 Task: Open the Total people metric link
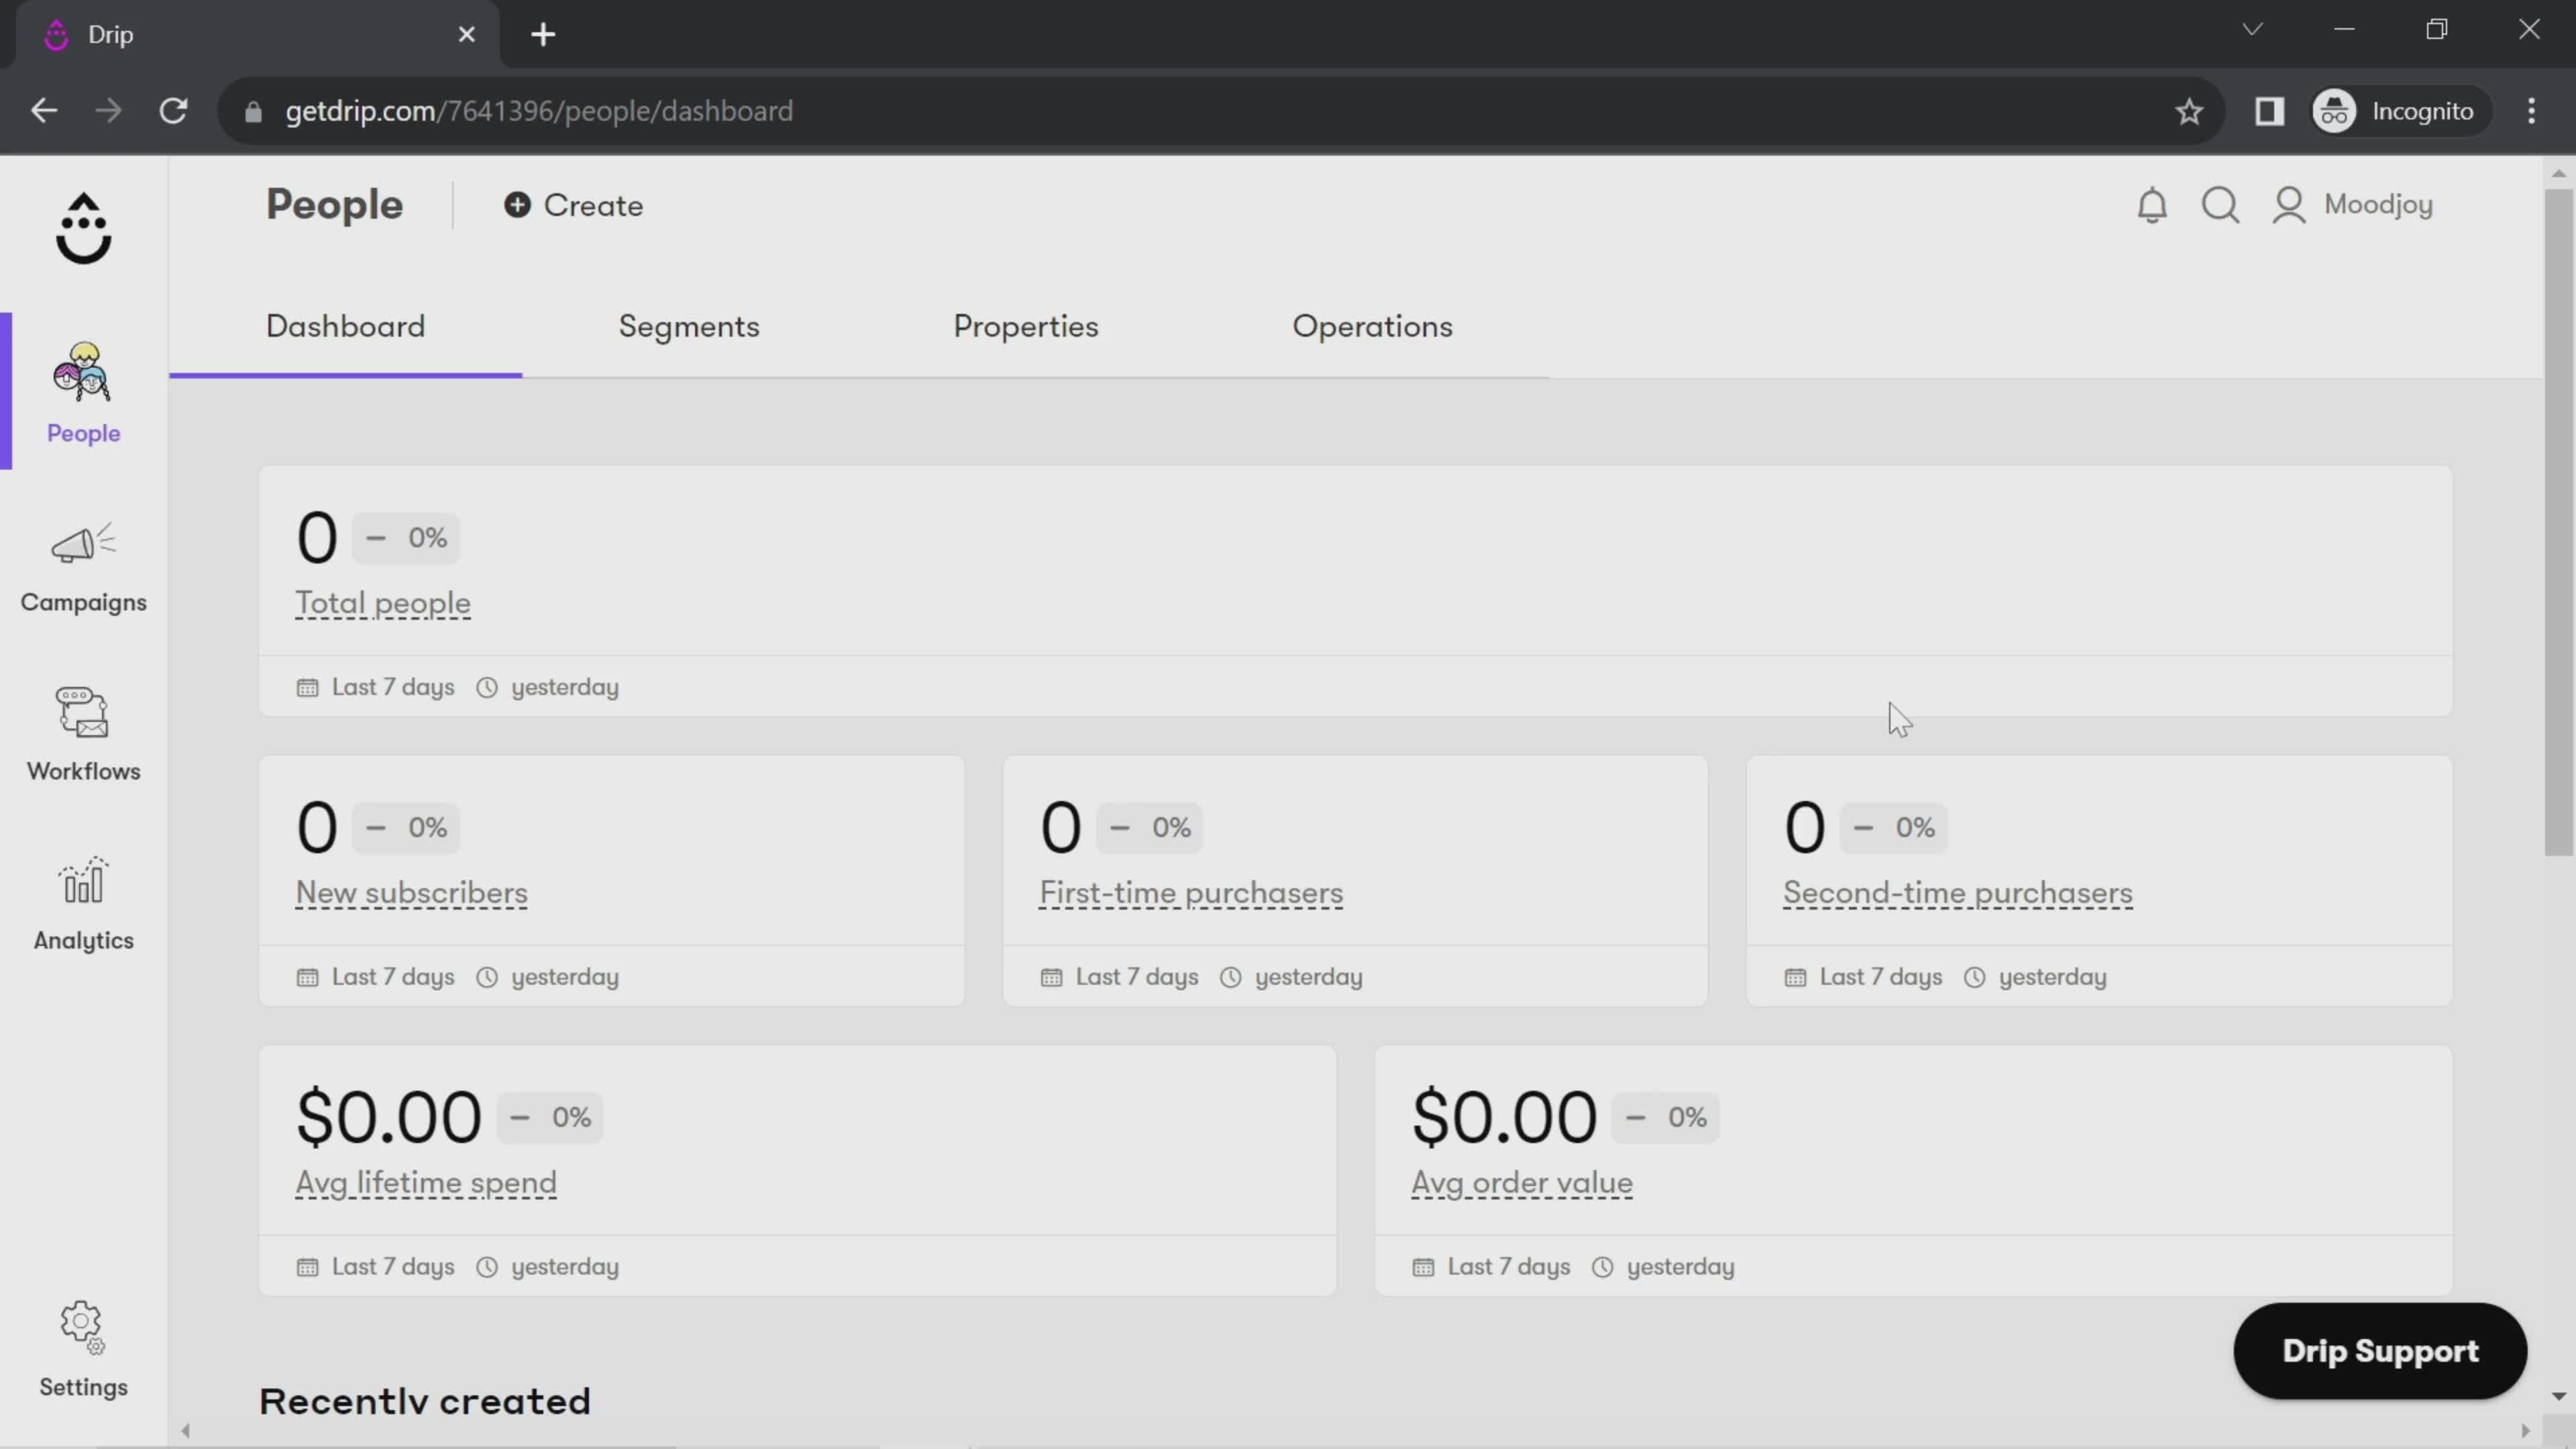pyautogui.click(x=382, y=603)
